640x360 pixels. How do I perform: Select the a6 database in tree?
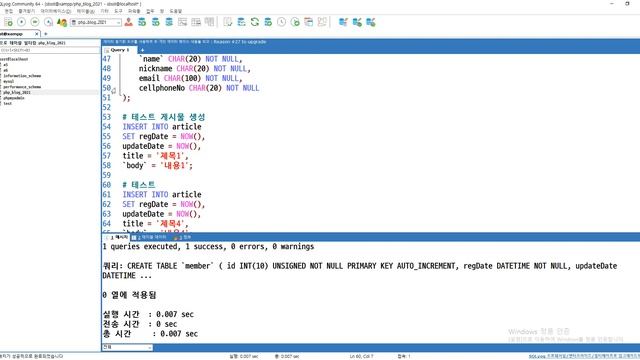[6, 70]
